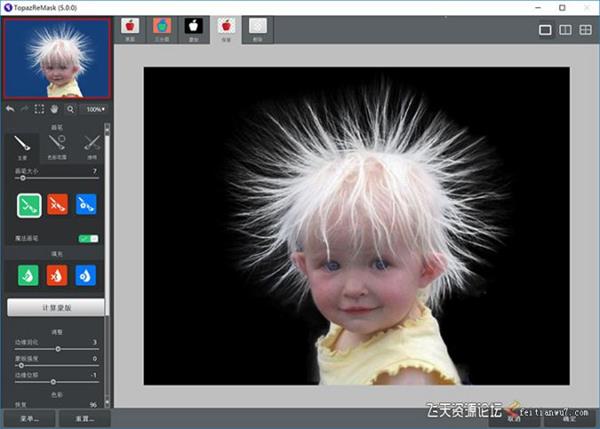Screen dimensions: 600x429
Task: Switch to the black mask view tab
Action: click(194, 27)
